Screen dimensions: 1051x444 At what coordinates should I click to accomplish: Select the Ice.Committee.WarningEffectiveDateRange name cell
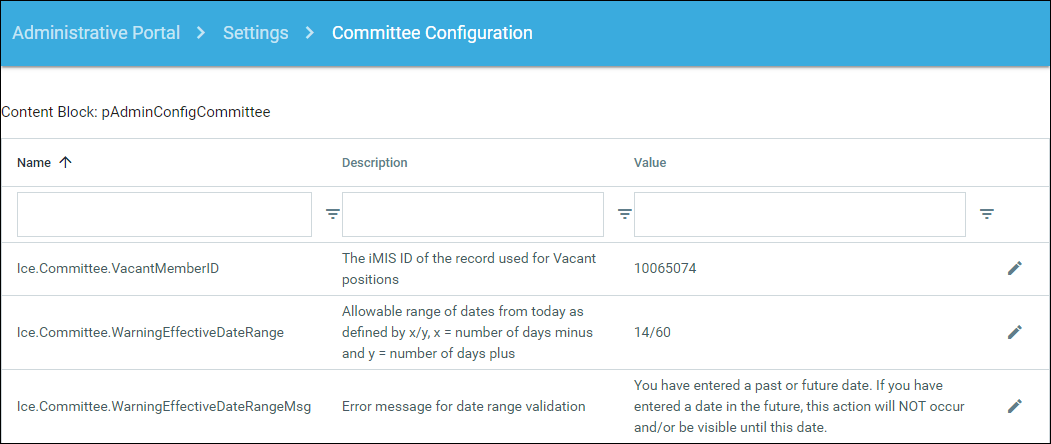(150, 332)
